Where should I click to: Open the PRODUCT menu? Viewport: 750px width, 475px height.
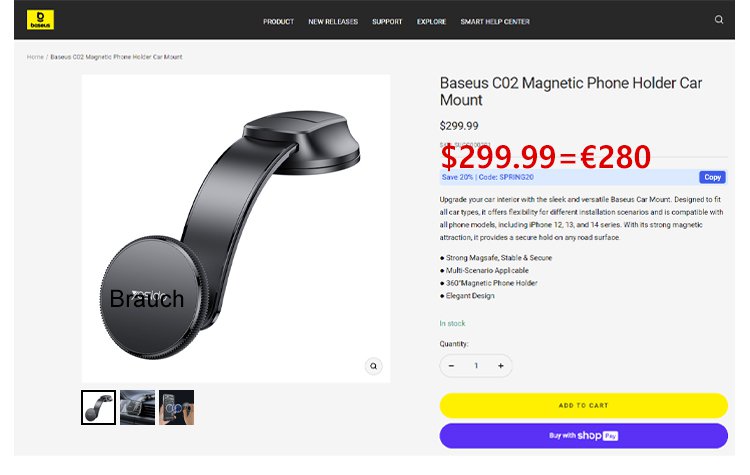click(x=278, y=21)
